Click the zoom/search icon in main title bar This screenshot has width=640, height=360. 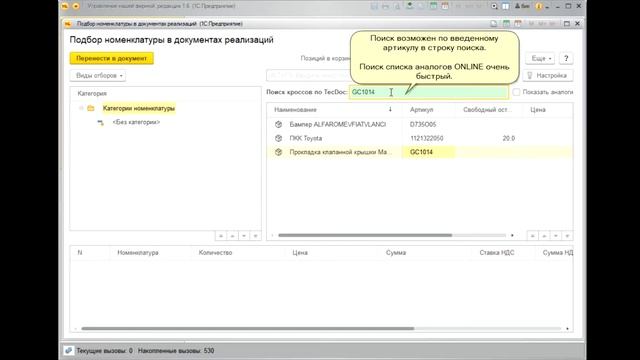(x=494, y=6)
